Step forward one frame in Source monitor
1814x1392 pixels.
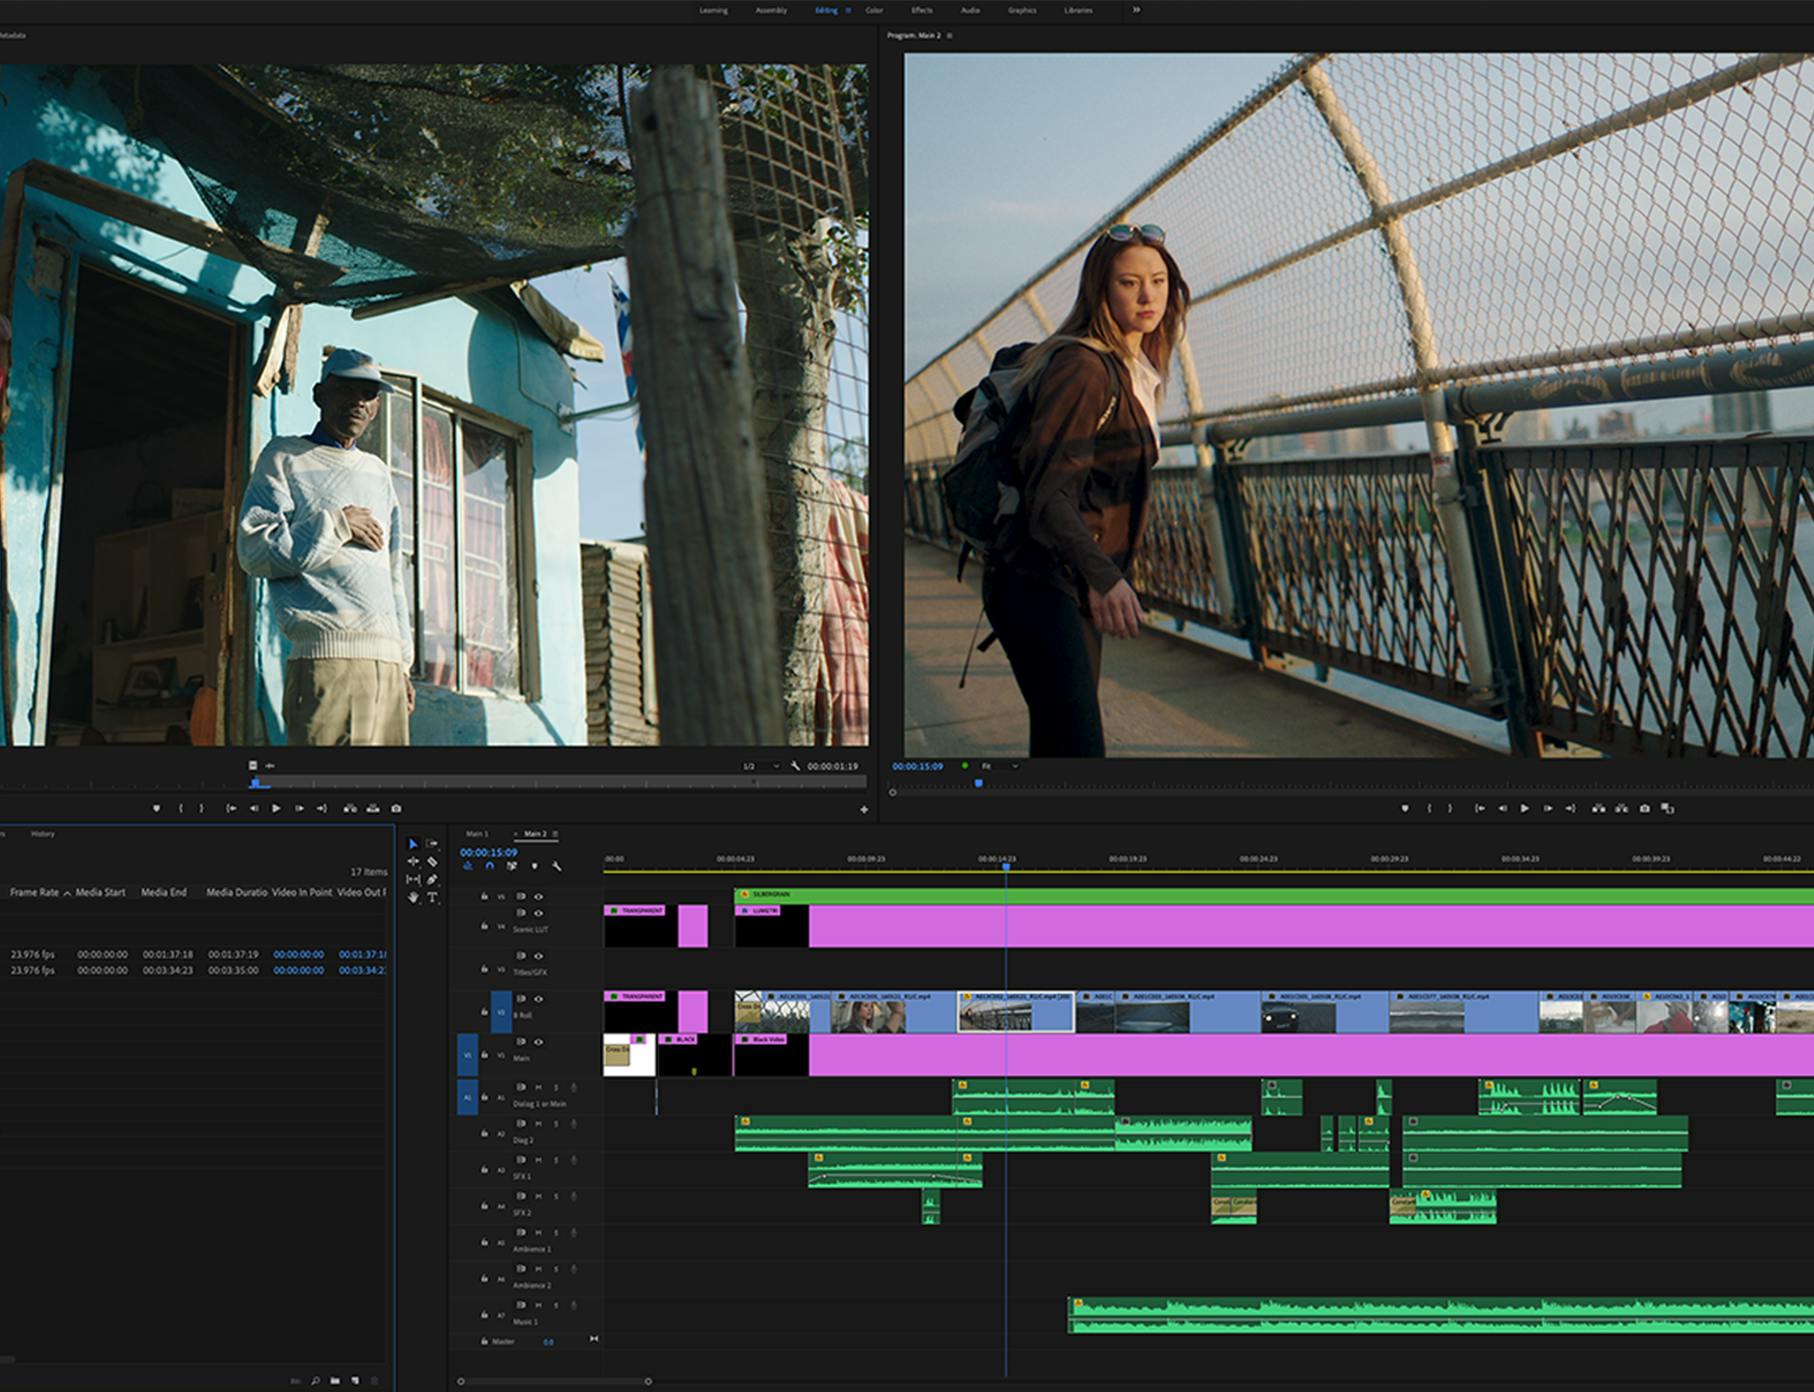pyautogui.click(x=299, y=808)
